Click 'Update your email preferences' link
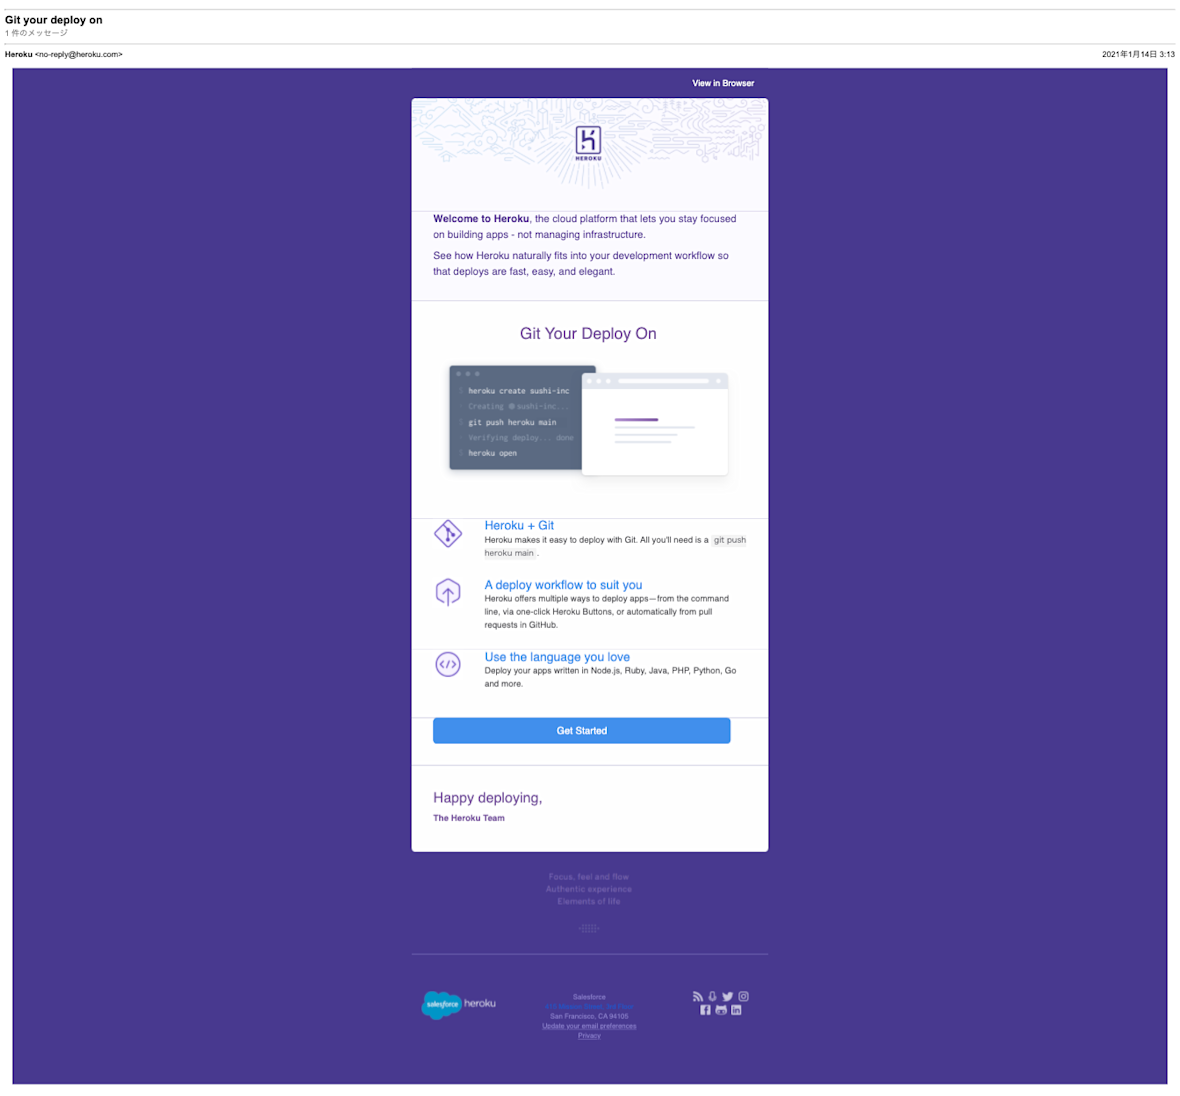This screenshot has height=1096, width=1180. [589, 1026]
